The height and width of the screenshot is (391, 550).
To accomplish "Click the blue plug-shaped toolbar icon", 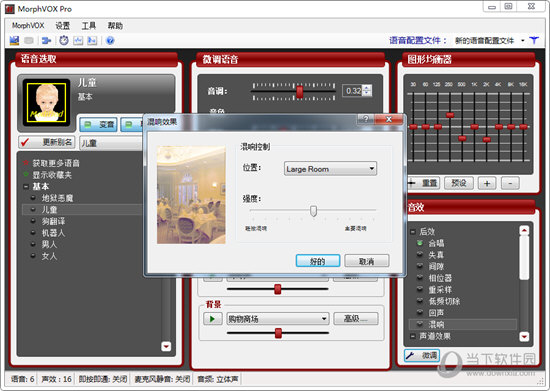I will click(46, 41).
